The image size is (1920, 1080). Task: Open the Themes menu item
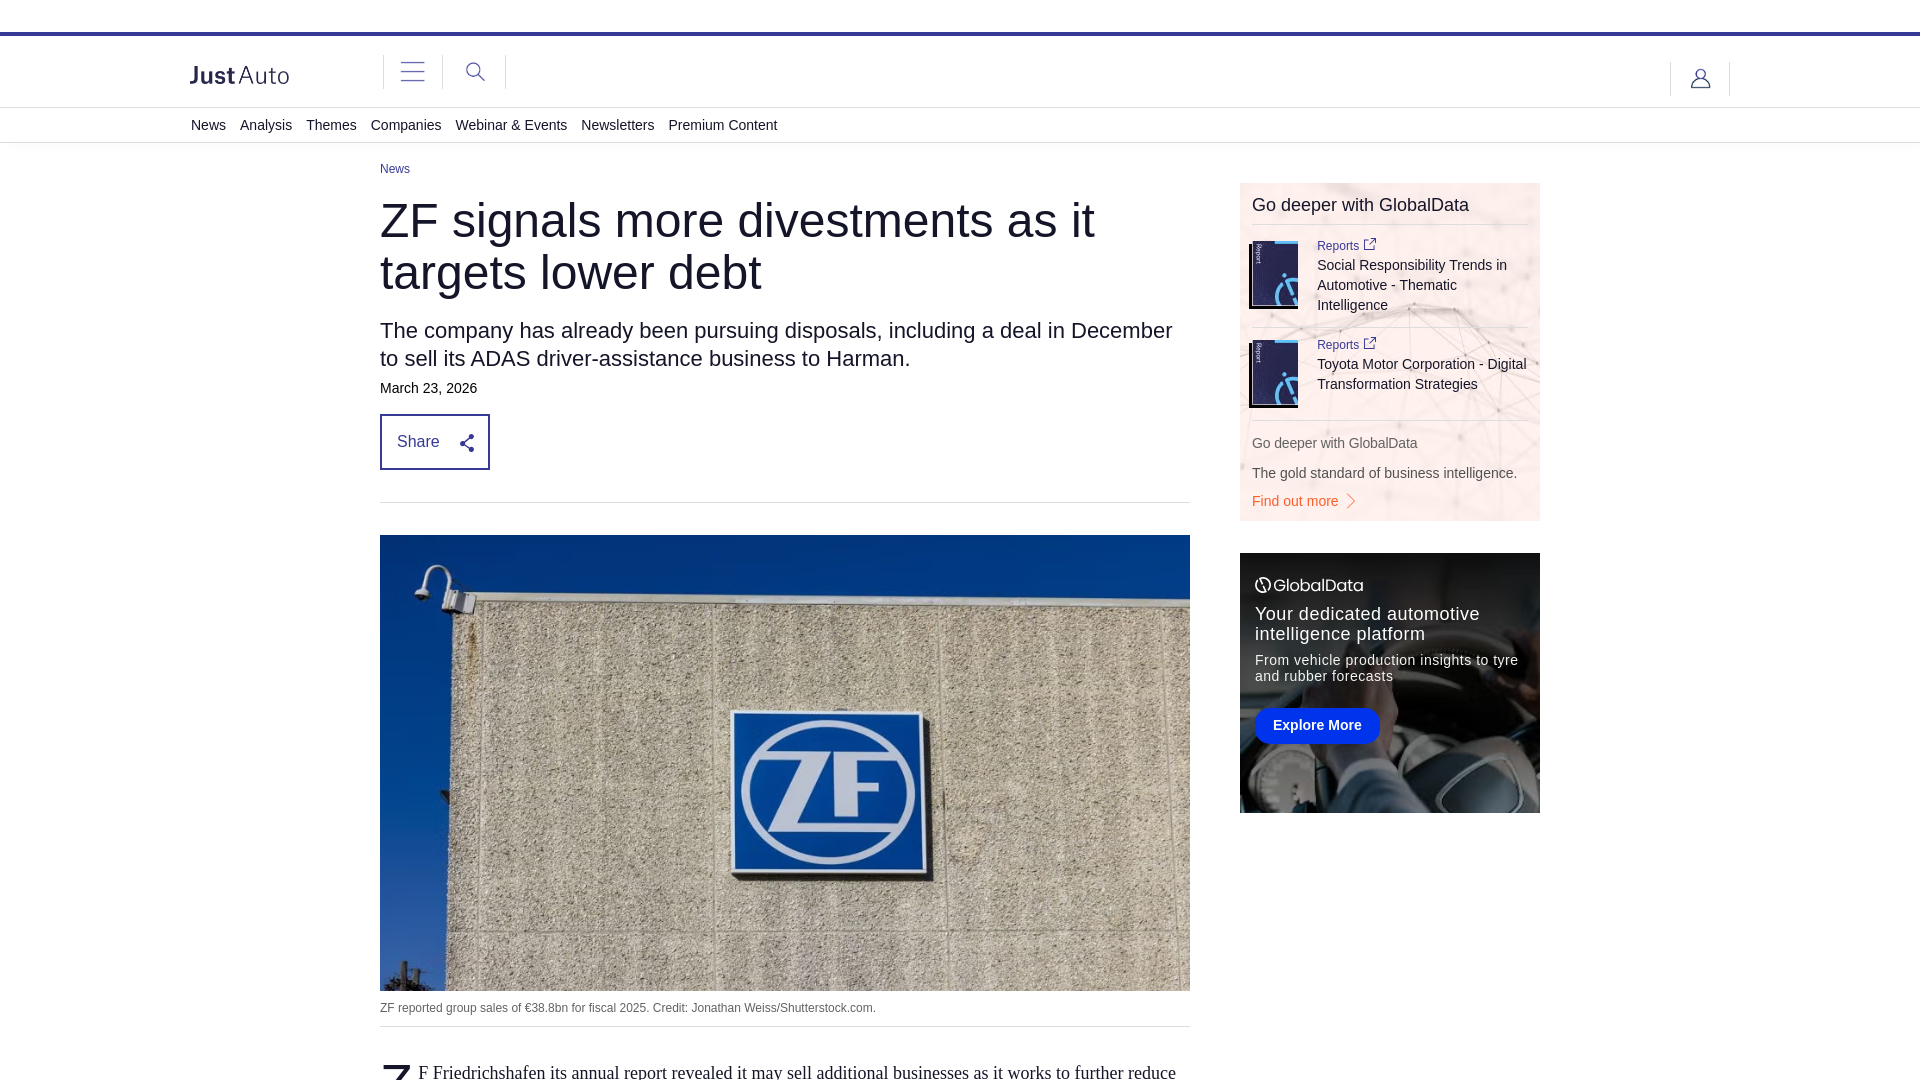tap(331, 125)
